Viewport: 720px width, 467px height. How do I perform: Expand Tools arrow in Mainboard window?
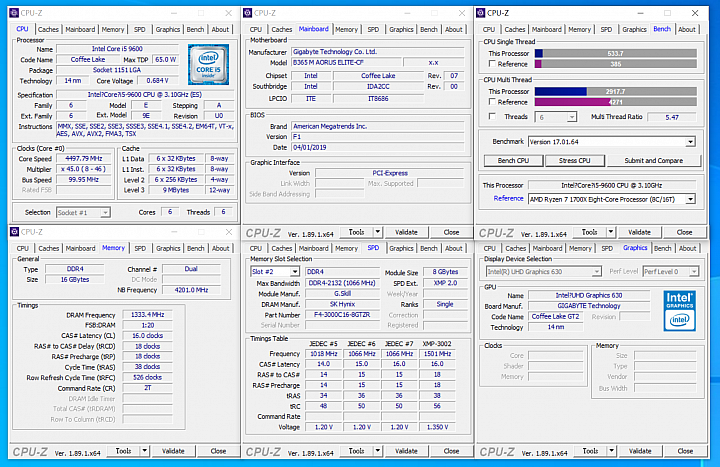point(377,232)
